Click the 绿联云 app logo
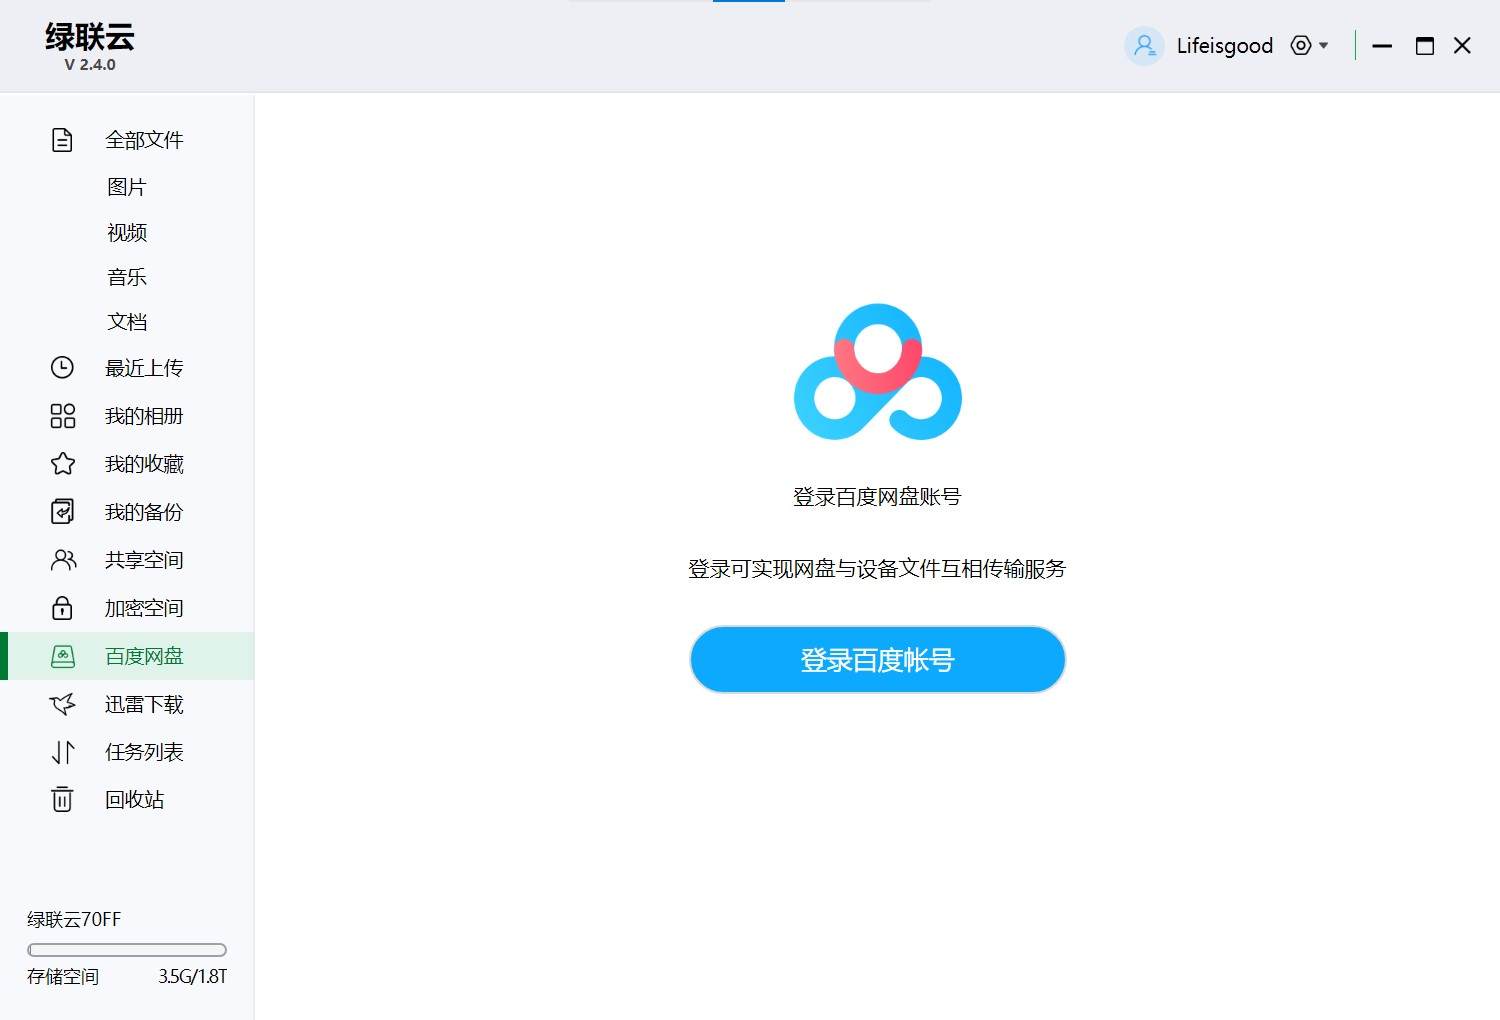Image resolution: width=1500 pixels, height=1020 pixels. click(89, 37)
